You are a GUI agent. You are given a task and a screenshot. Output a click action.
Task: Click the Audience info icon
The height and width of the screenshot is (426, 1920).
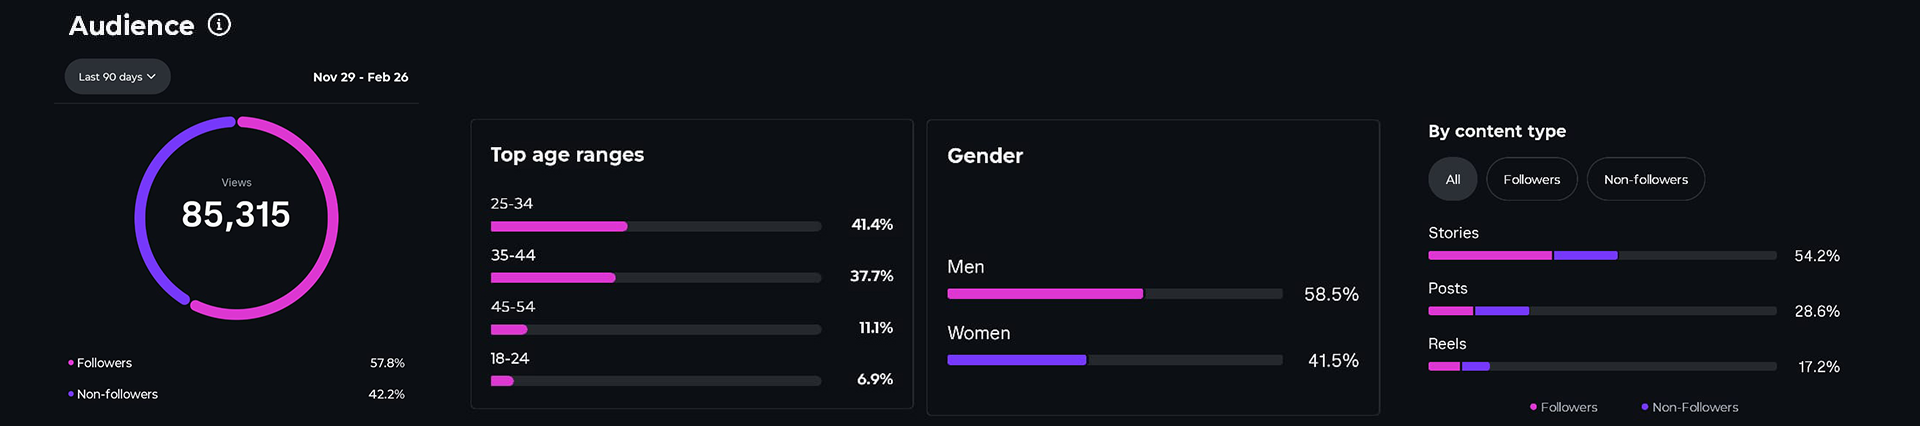[219, 25]
